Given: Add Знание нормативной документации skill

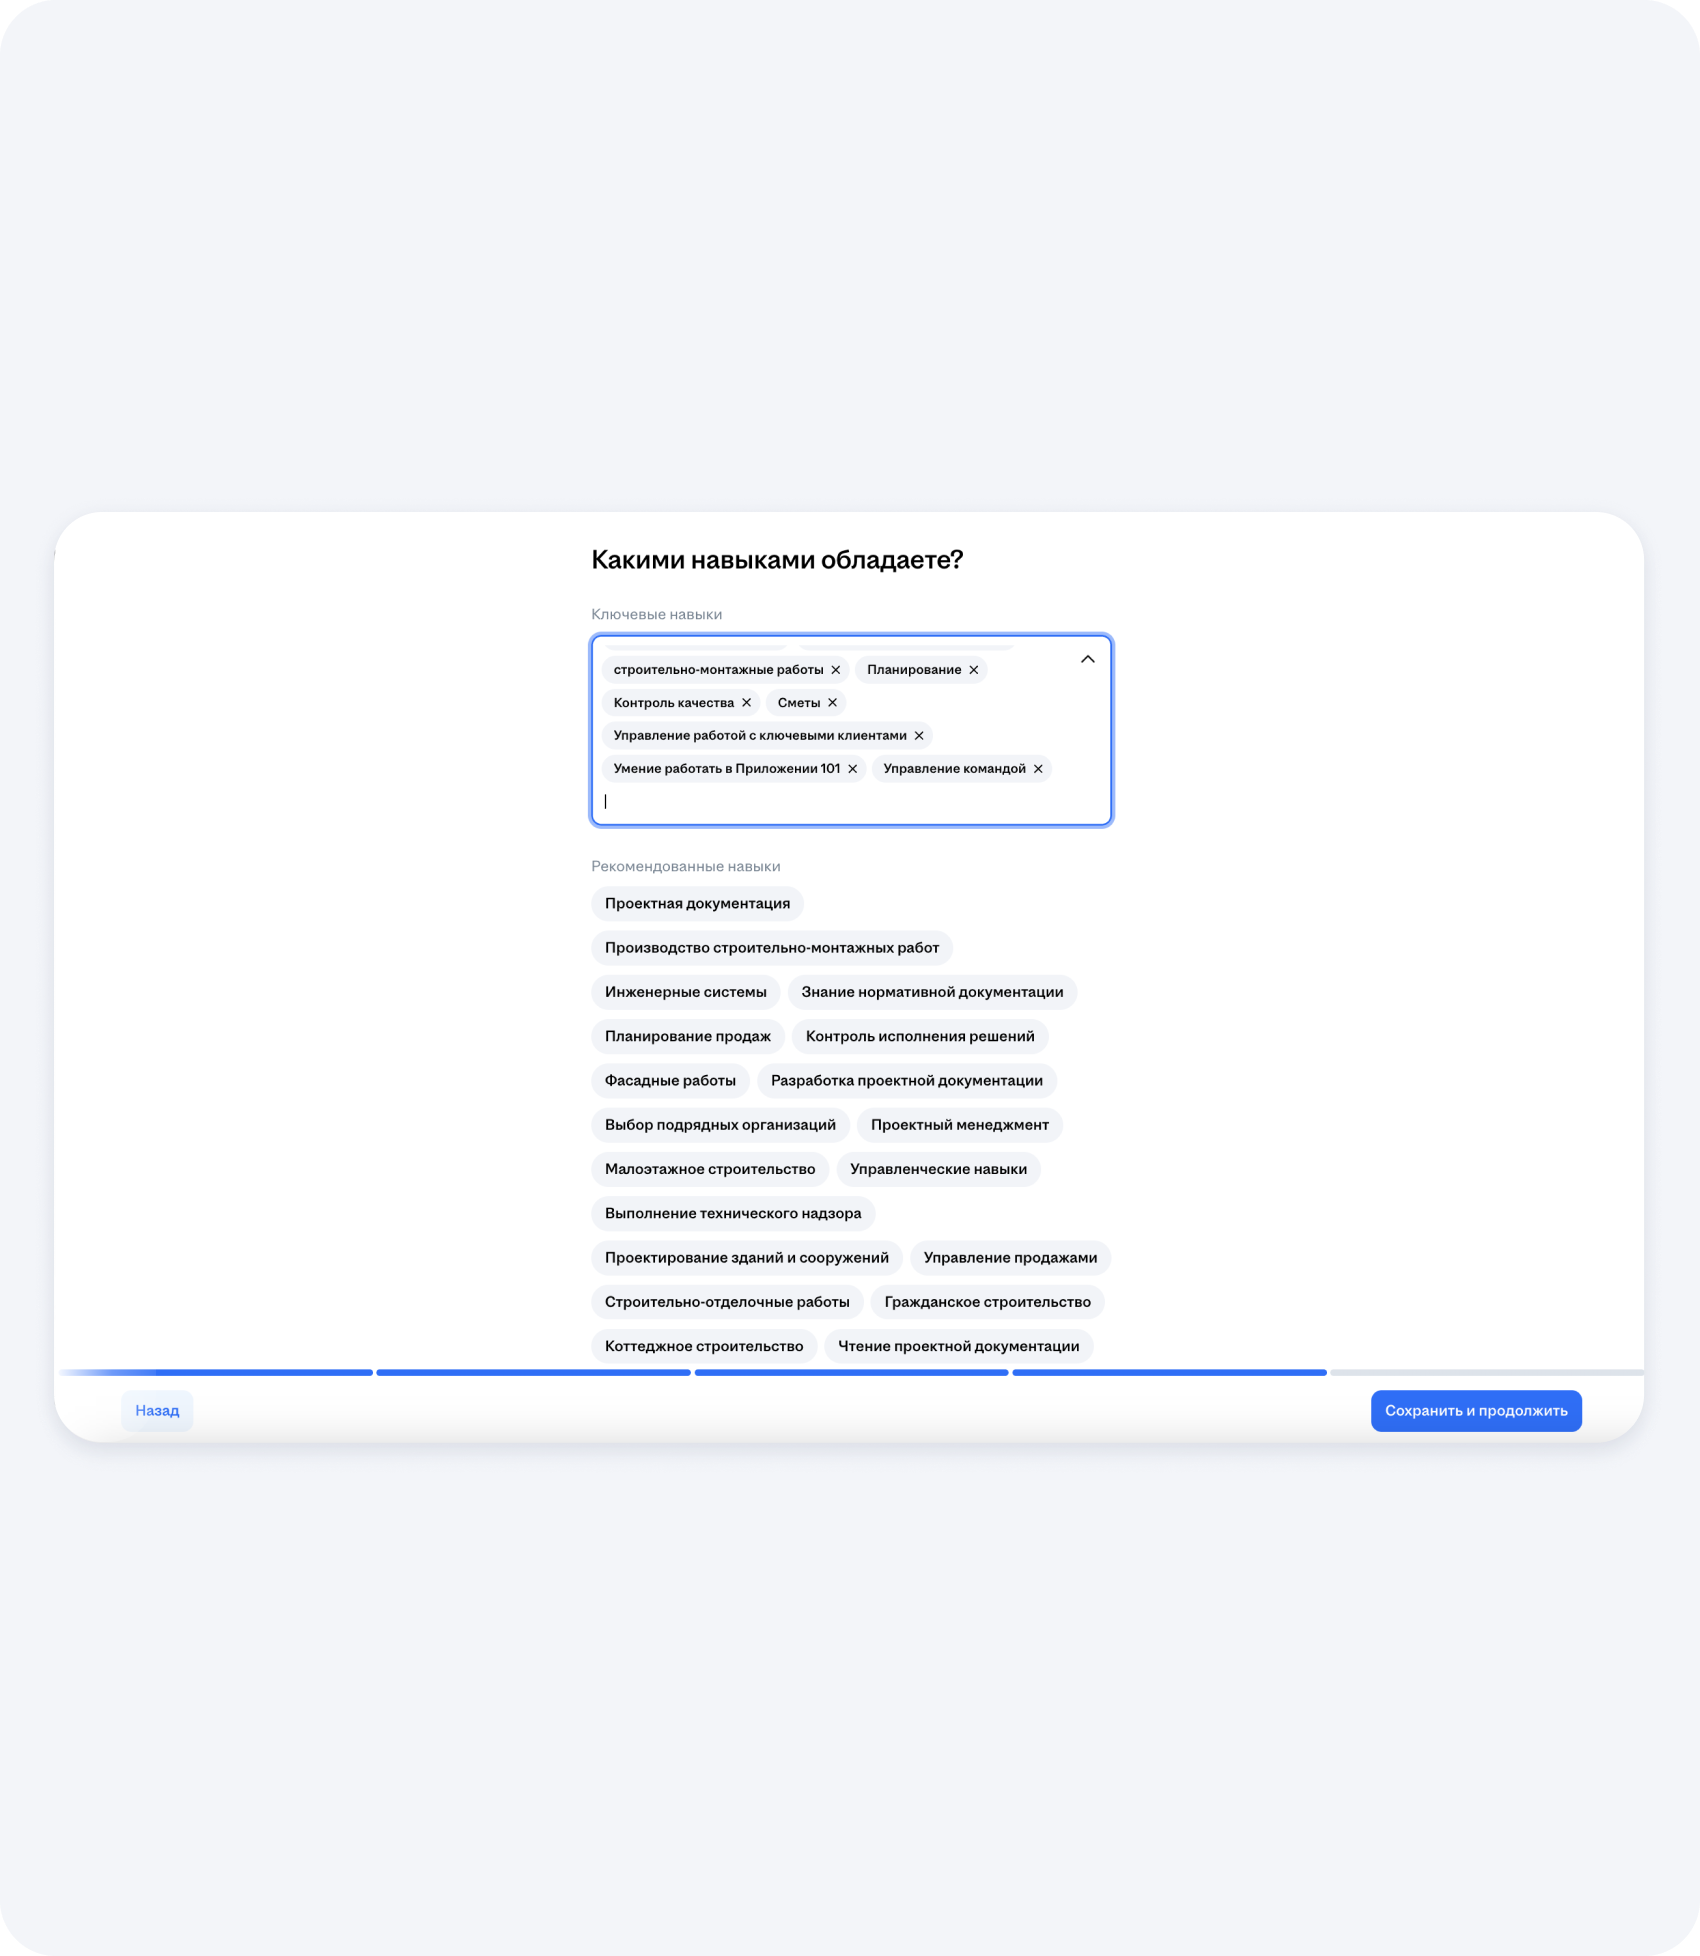Looking at the screenshot, I should coord(932,992).
